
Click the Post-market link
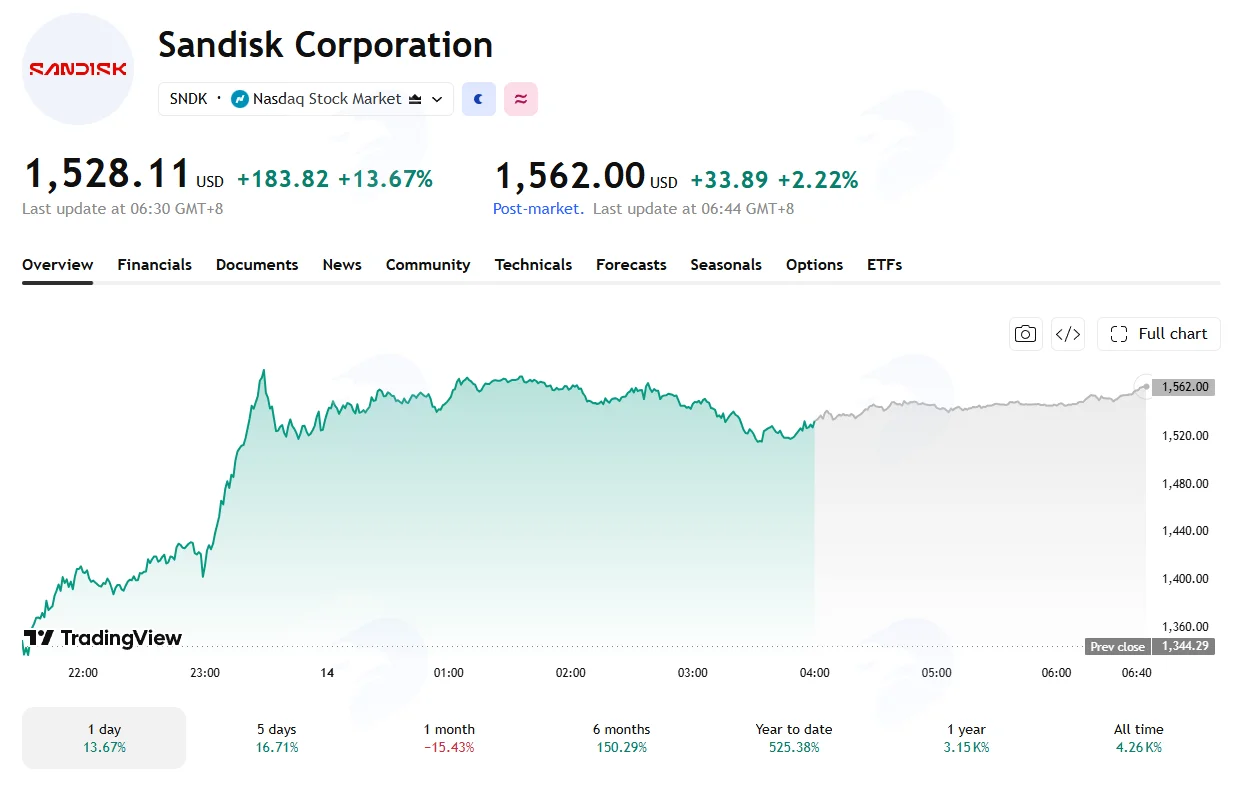[537, 209]
